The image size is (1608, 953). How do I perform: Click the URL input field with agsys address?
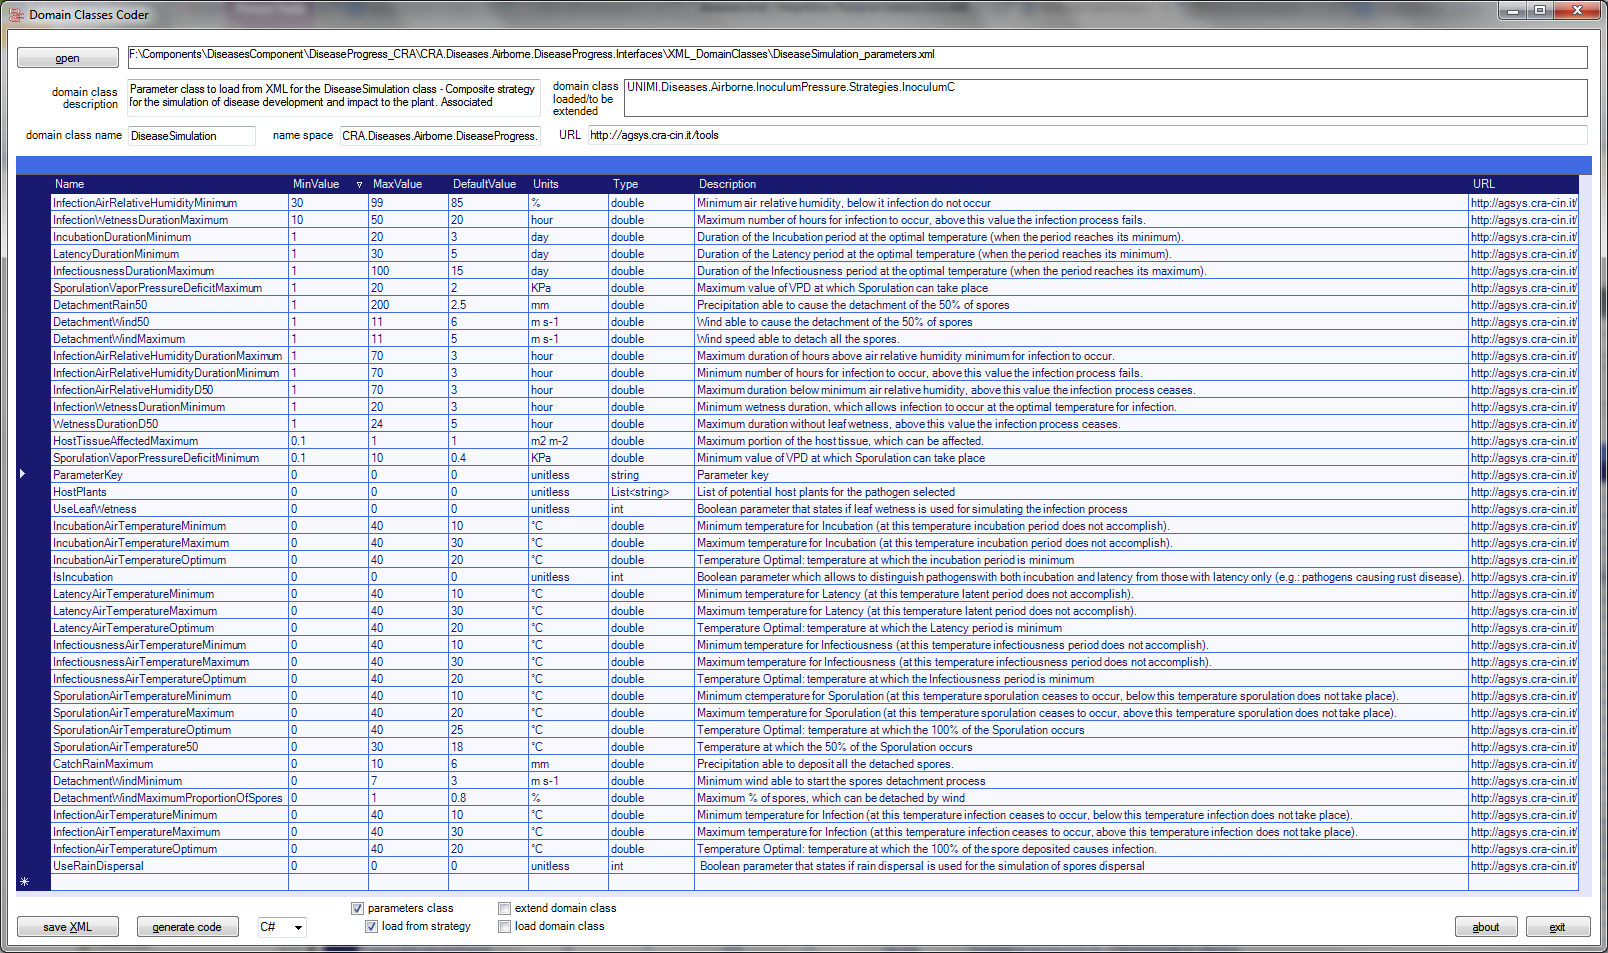pyautogui.click(x=1087, y=135)
